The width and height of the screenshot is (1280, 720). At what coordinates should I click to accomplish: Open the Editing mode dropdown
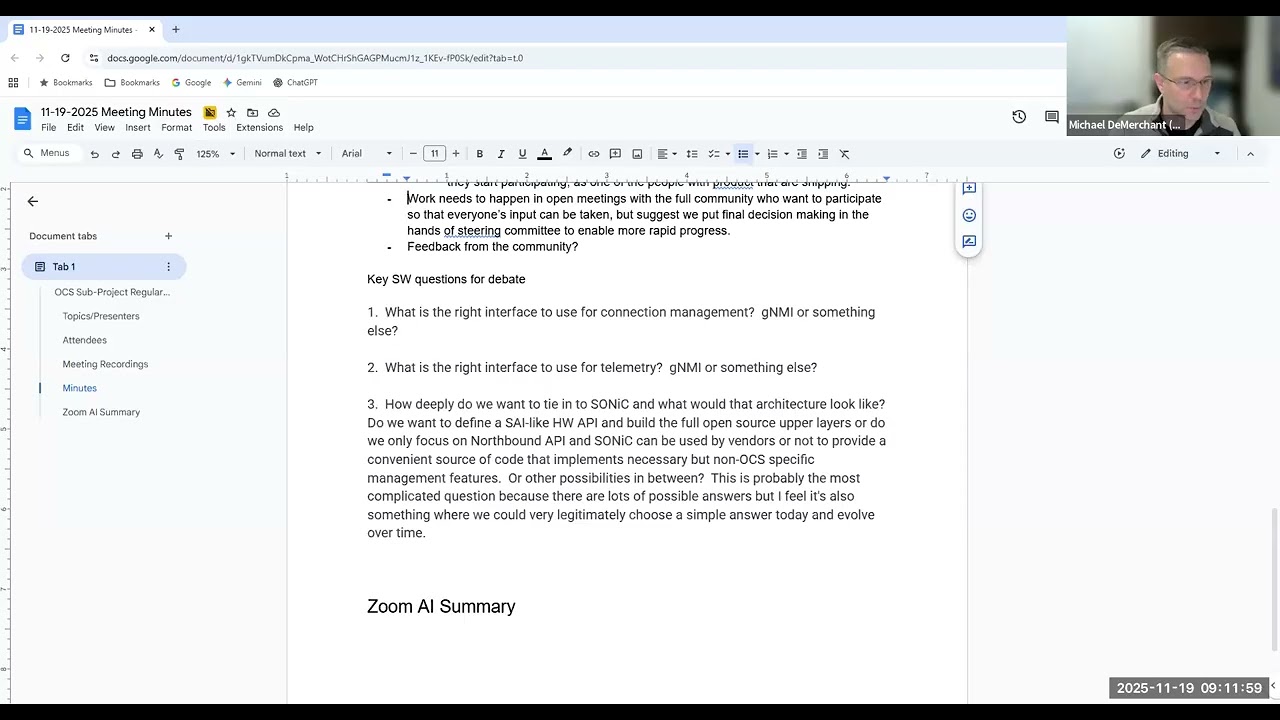click(x=1181, y=154)
